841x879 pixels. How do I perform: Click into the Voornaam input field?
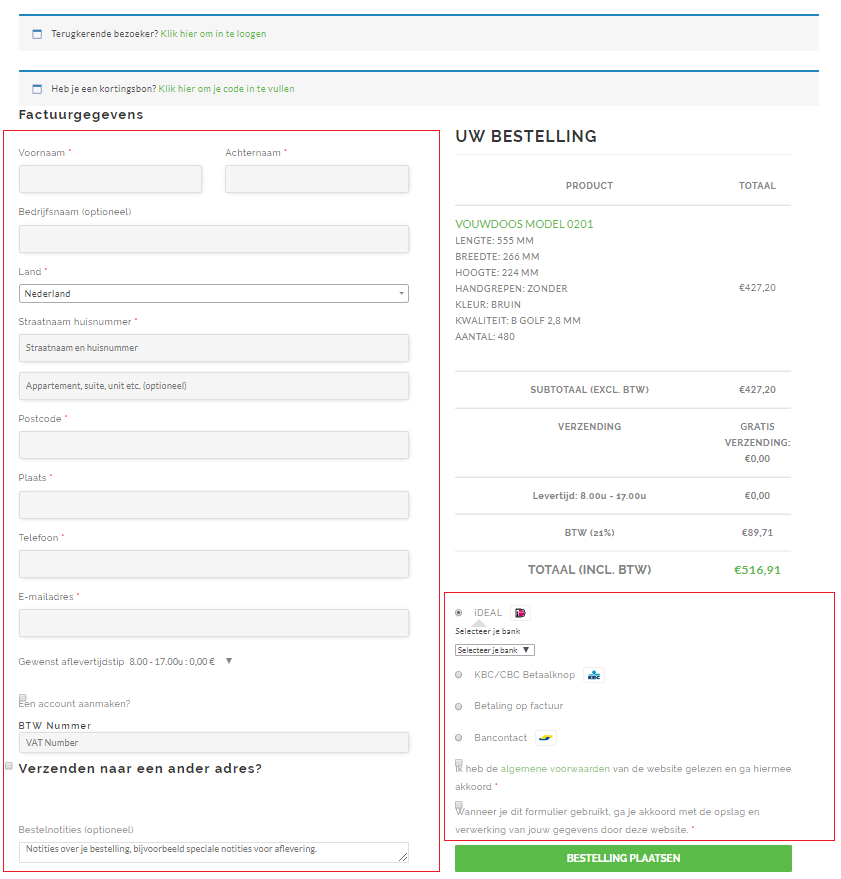110,179
